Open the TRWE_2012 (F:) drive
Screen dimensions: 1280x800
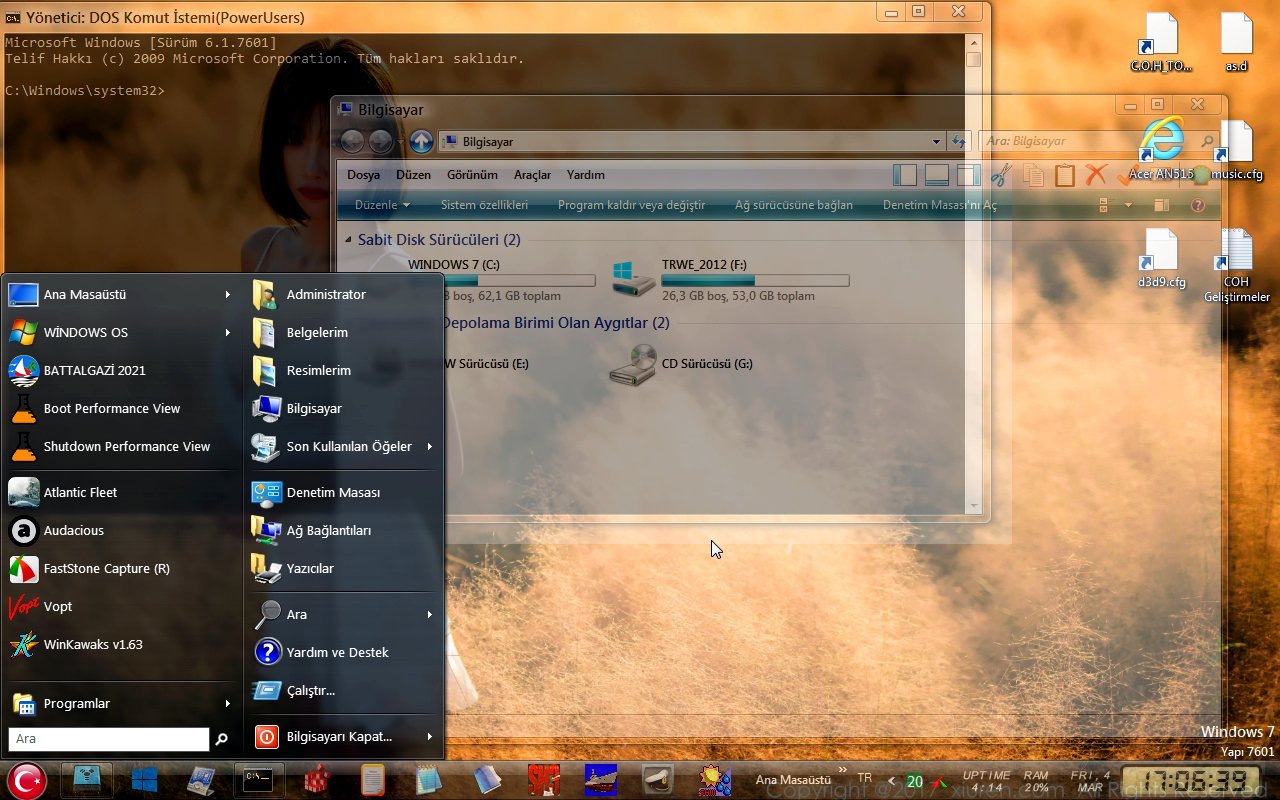730,279
